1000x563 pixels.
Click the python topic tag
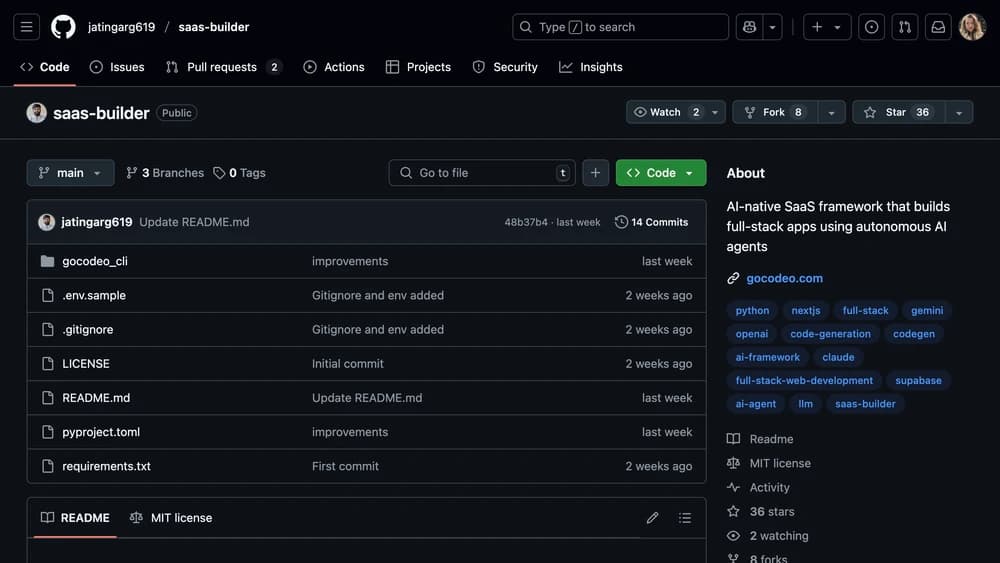[x=752, y=311]
